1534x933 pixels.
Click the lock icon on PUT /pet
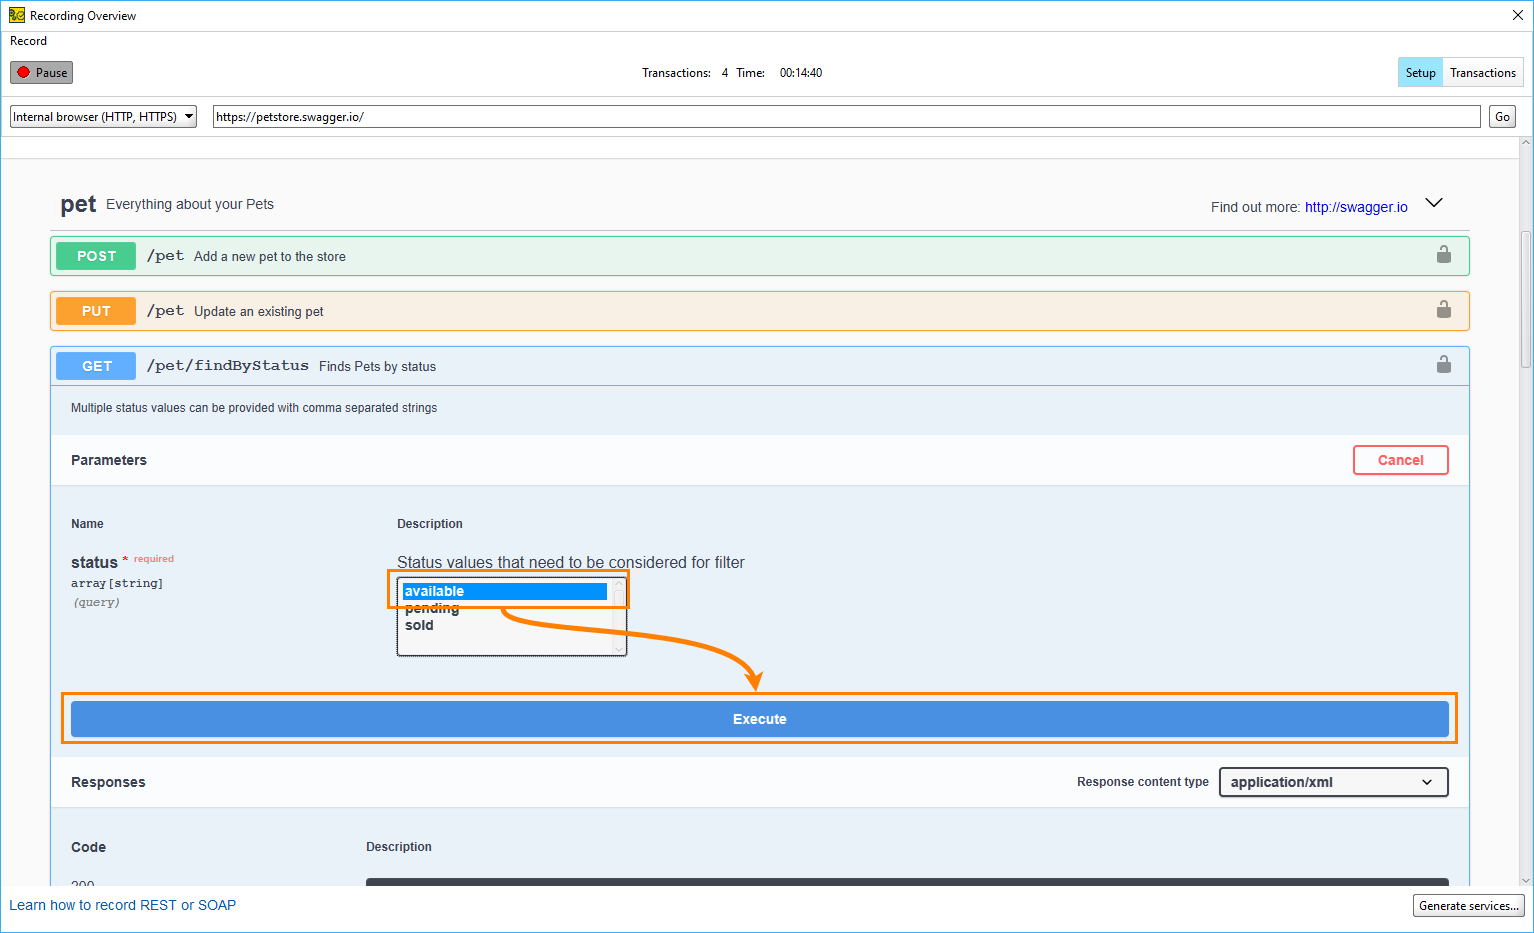tap(1443, 310)
